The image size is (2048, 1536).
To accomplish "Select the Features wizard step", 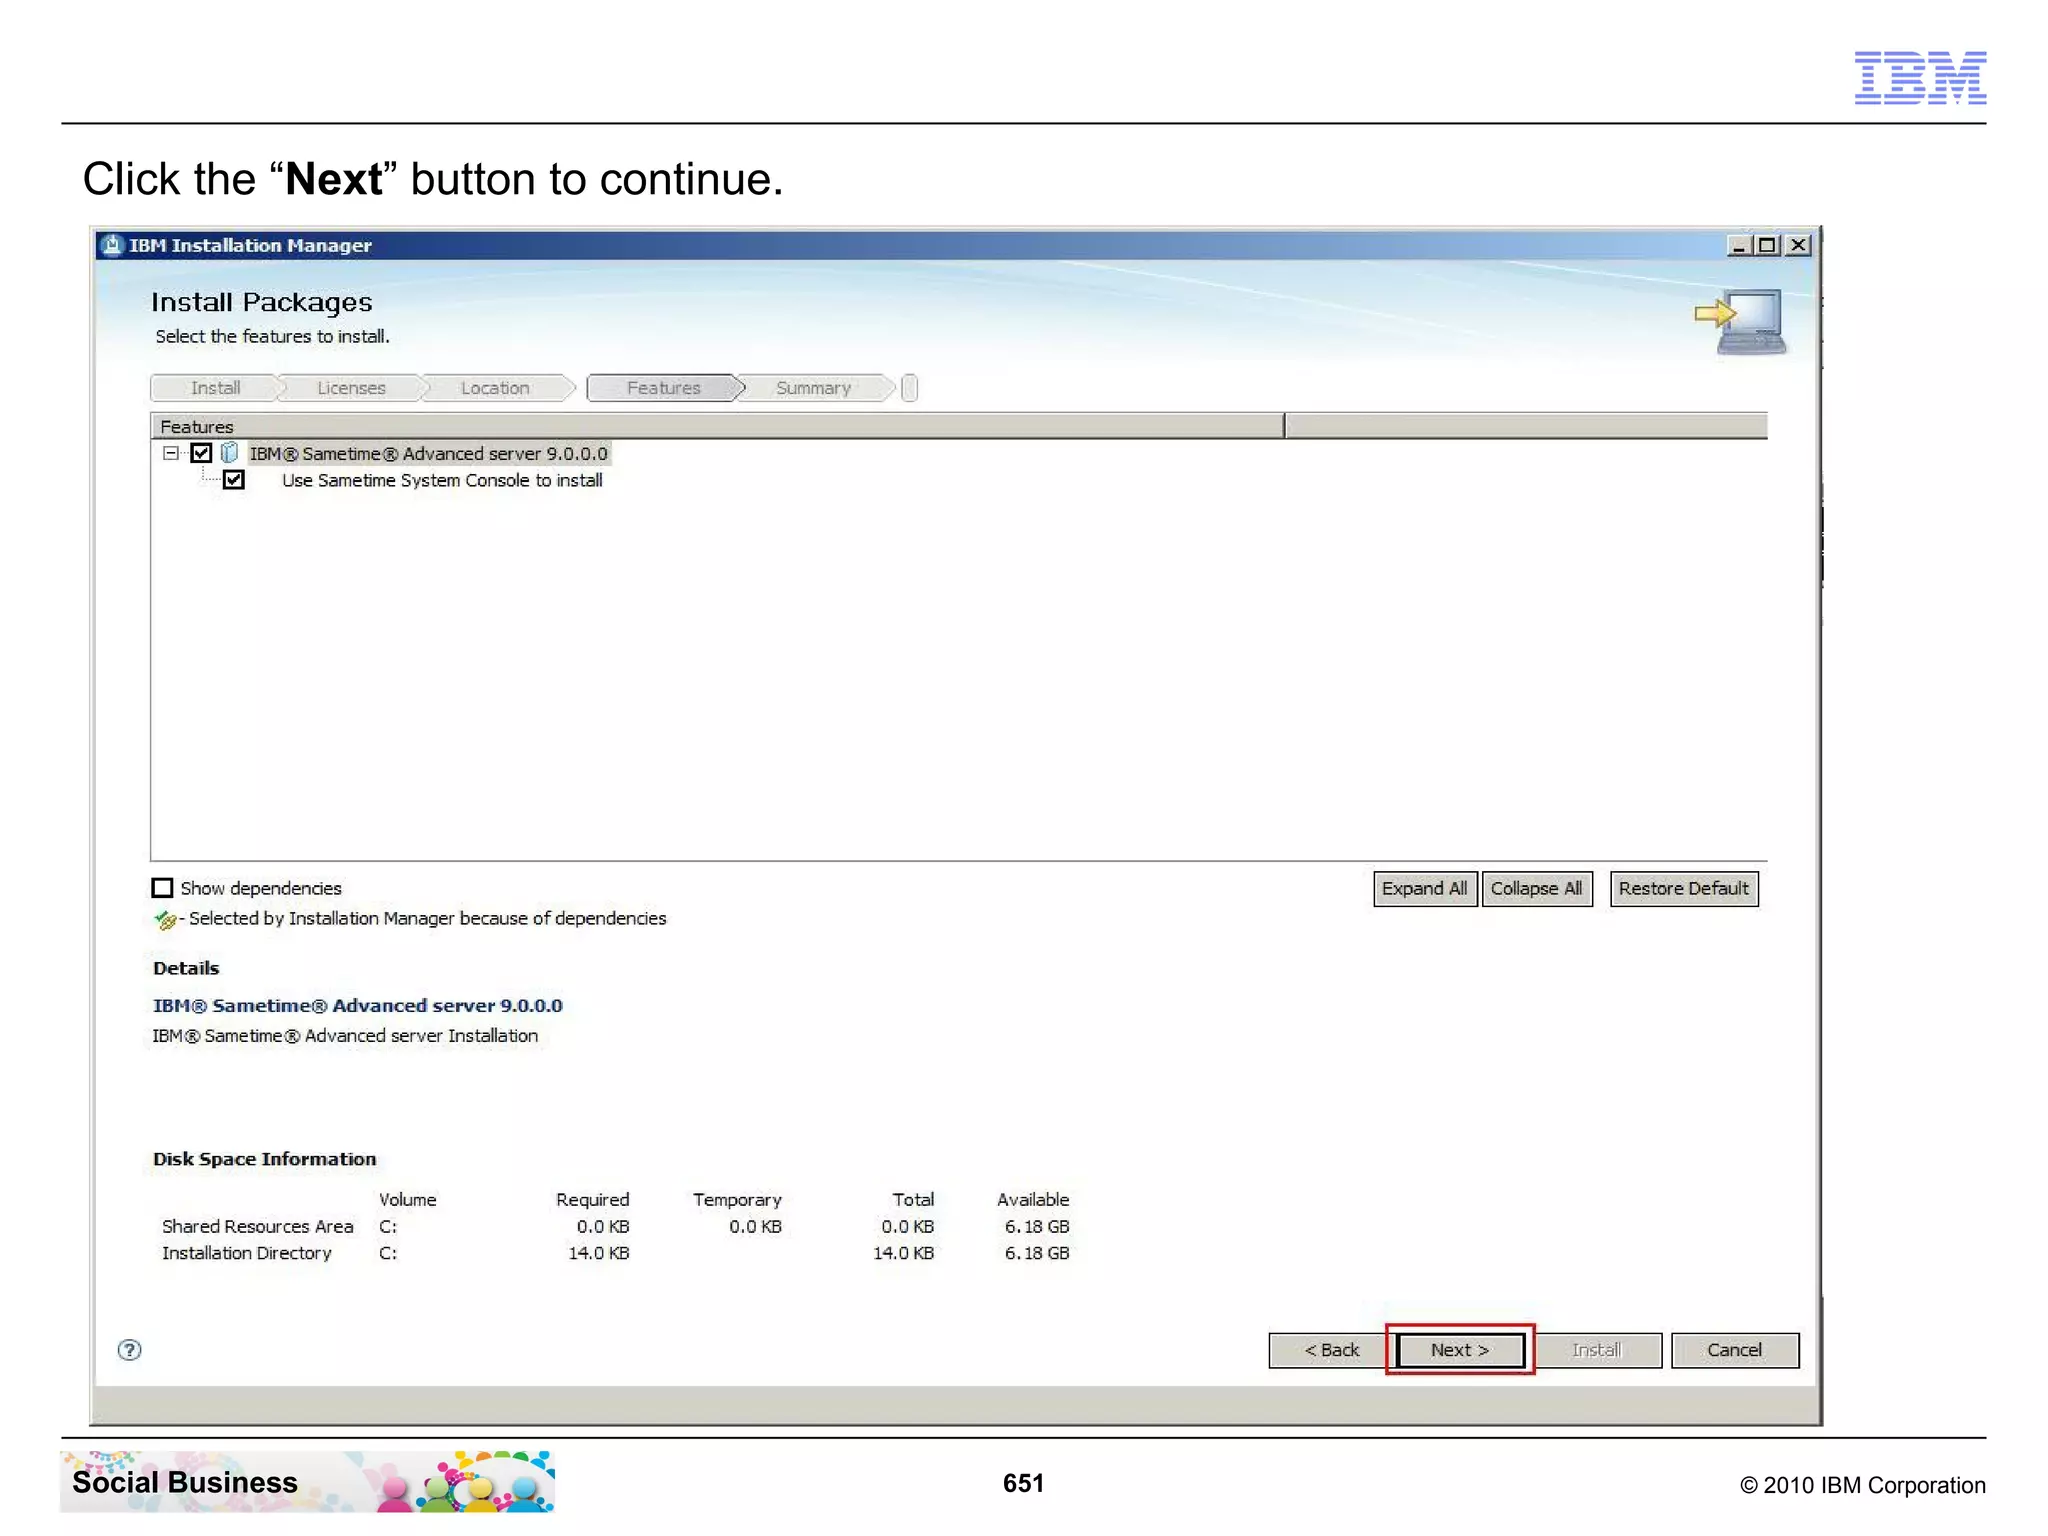I will click(x=664, y=388).
